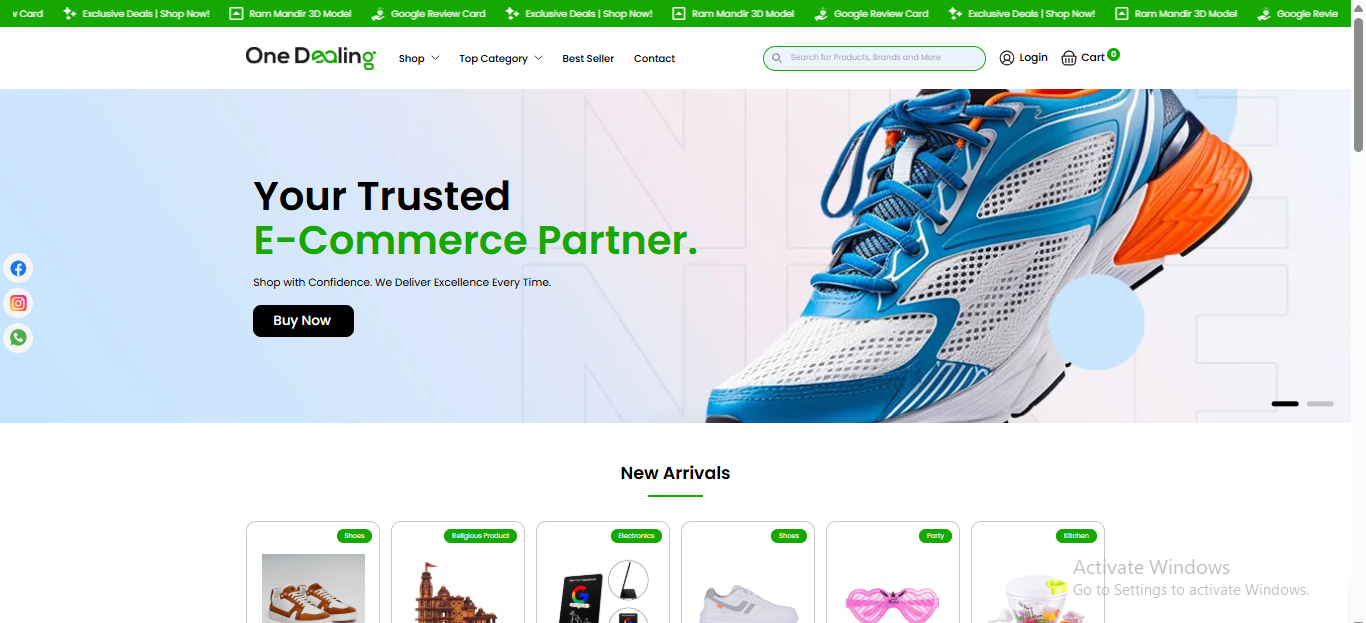The width and height of the screenshot is (1366, 623).
Task: Click the Login user profile icon
Action: click(1007, 58)
